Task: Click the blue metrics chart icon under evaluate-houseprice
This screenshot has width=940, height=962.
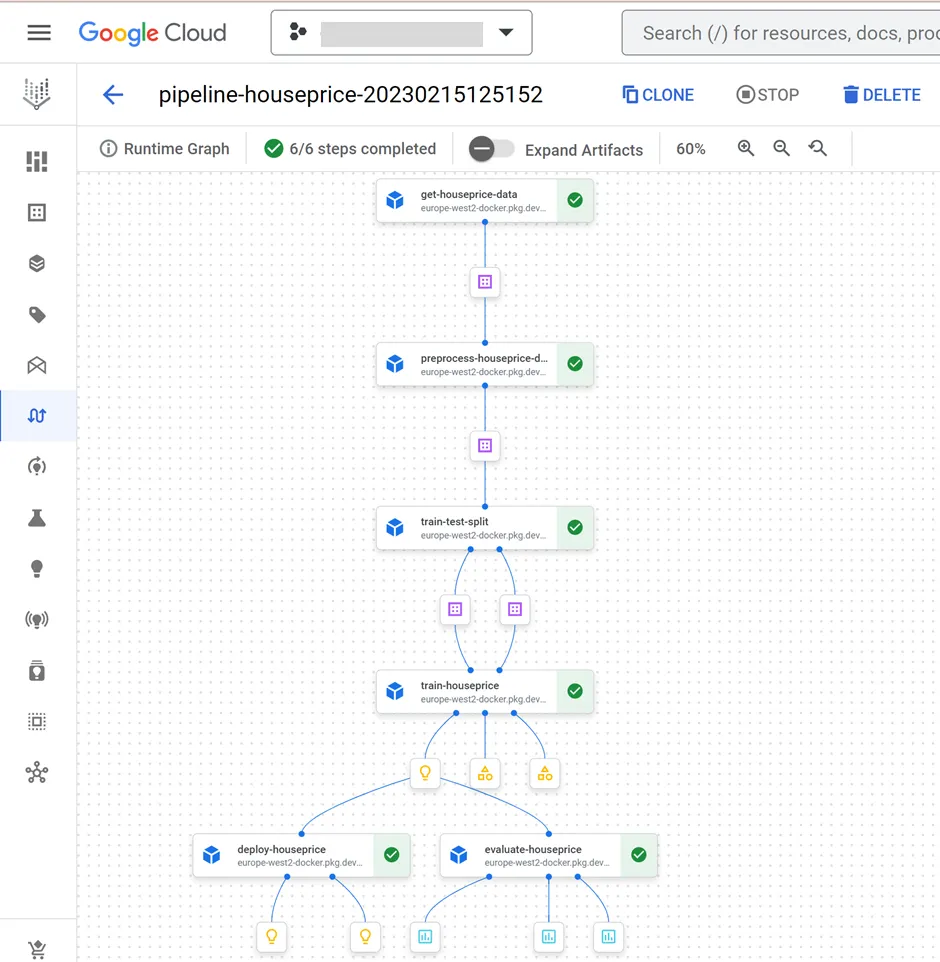Action: (x=548, y=936)
